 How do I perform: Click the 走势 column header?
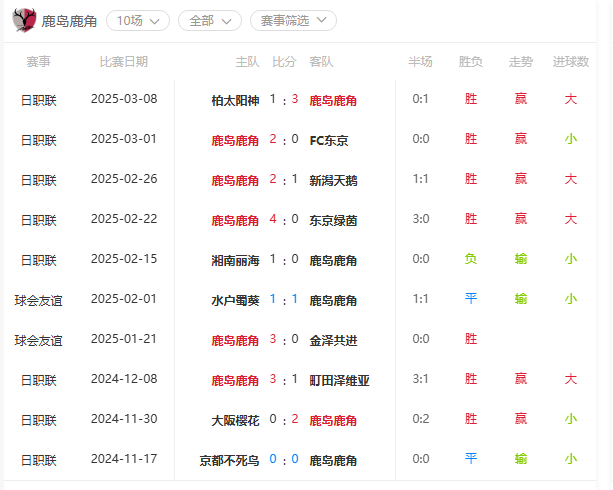520,62
